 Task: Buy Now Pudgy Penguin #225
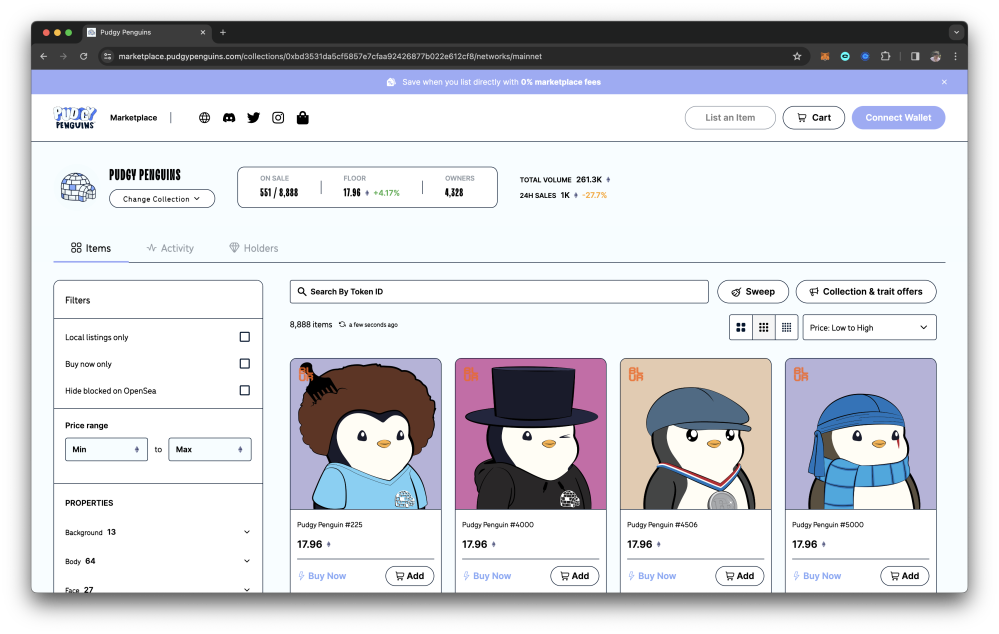[322, 576]
